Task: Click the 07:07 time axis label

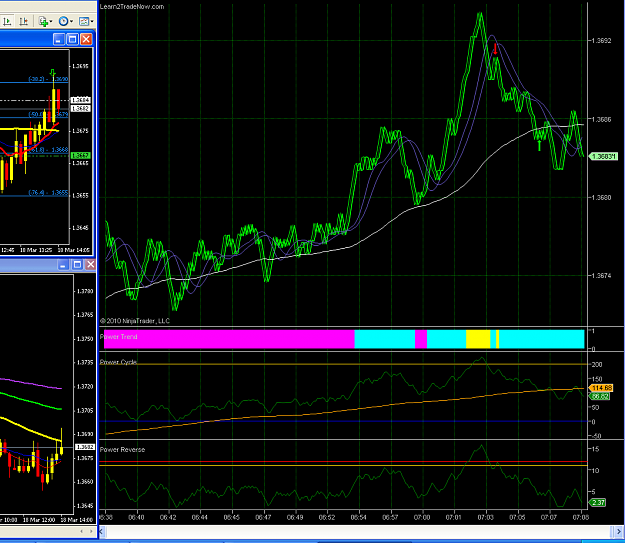Action: pyautogui.click(x=549, y=517)
